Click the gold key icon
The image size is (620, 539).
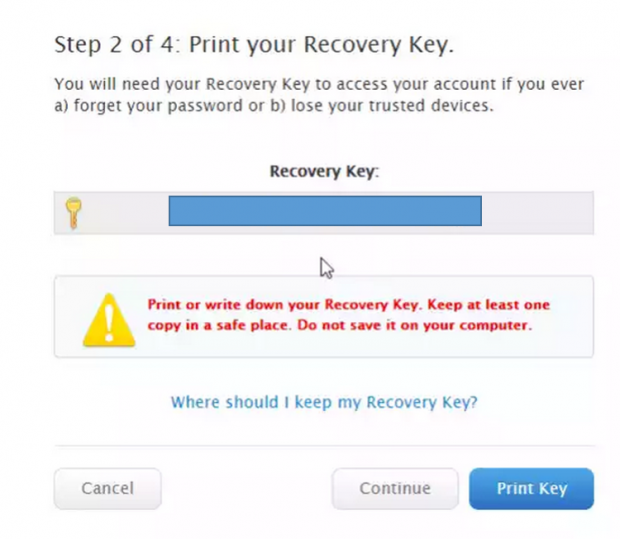pos(73,212)
